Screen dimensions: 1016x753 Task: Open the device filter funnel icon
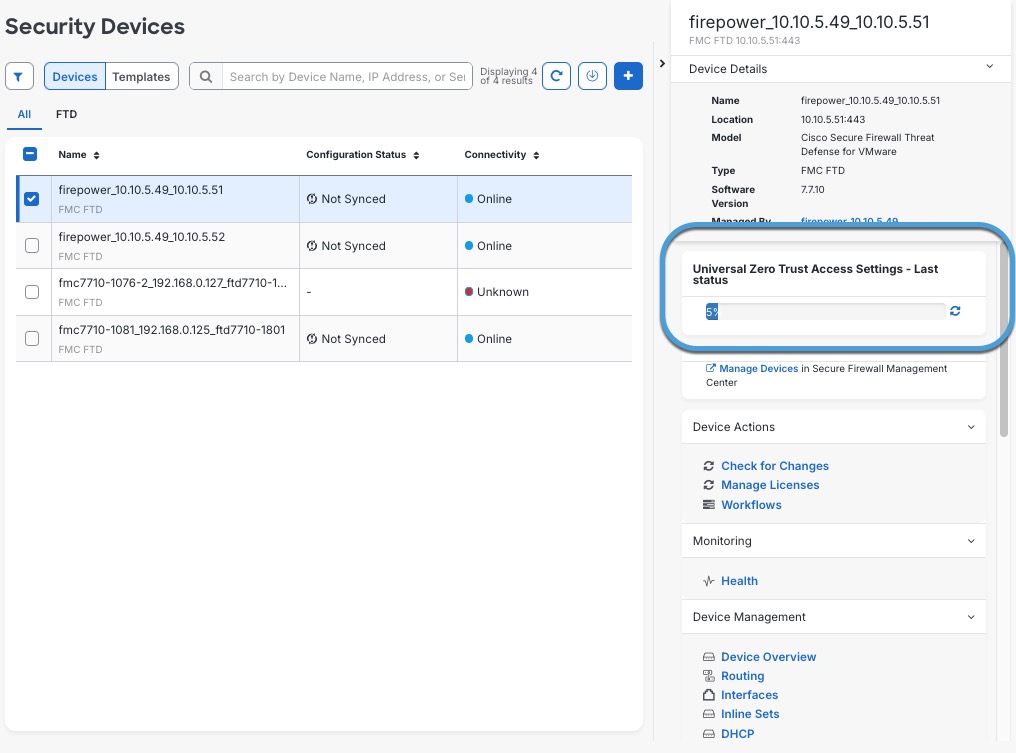point(20,76)
